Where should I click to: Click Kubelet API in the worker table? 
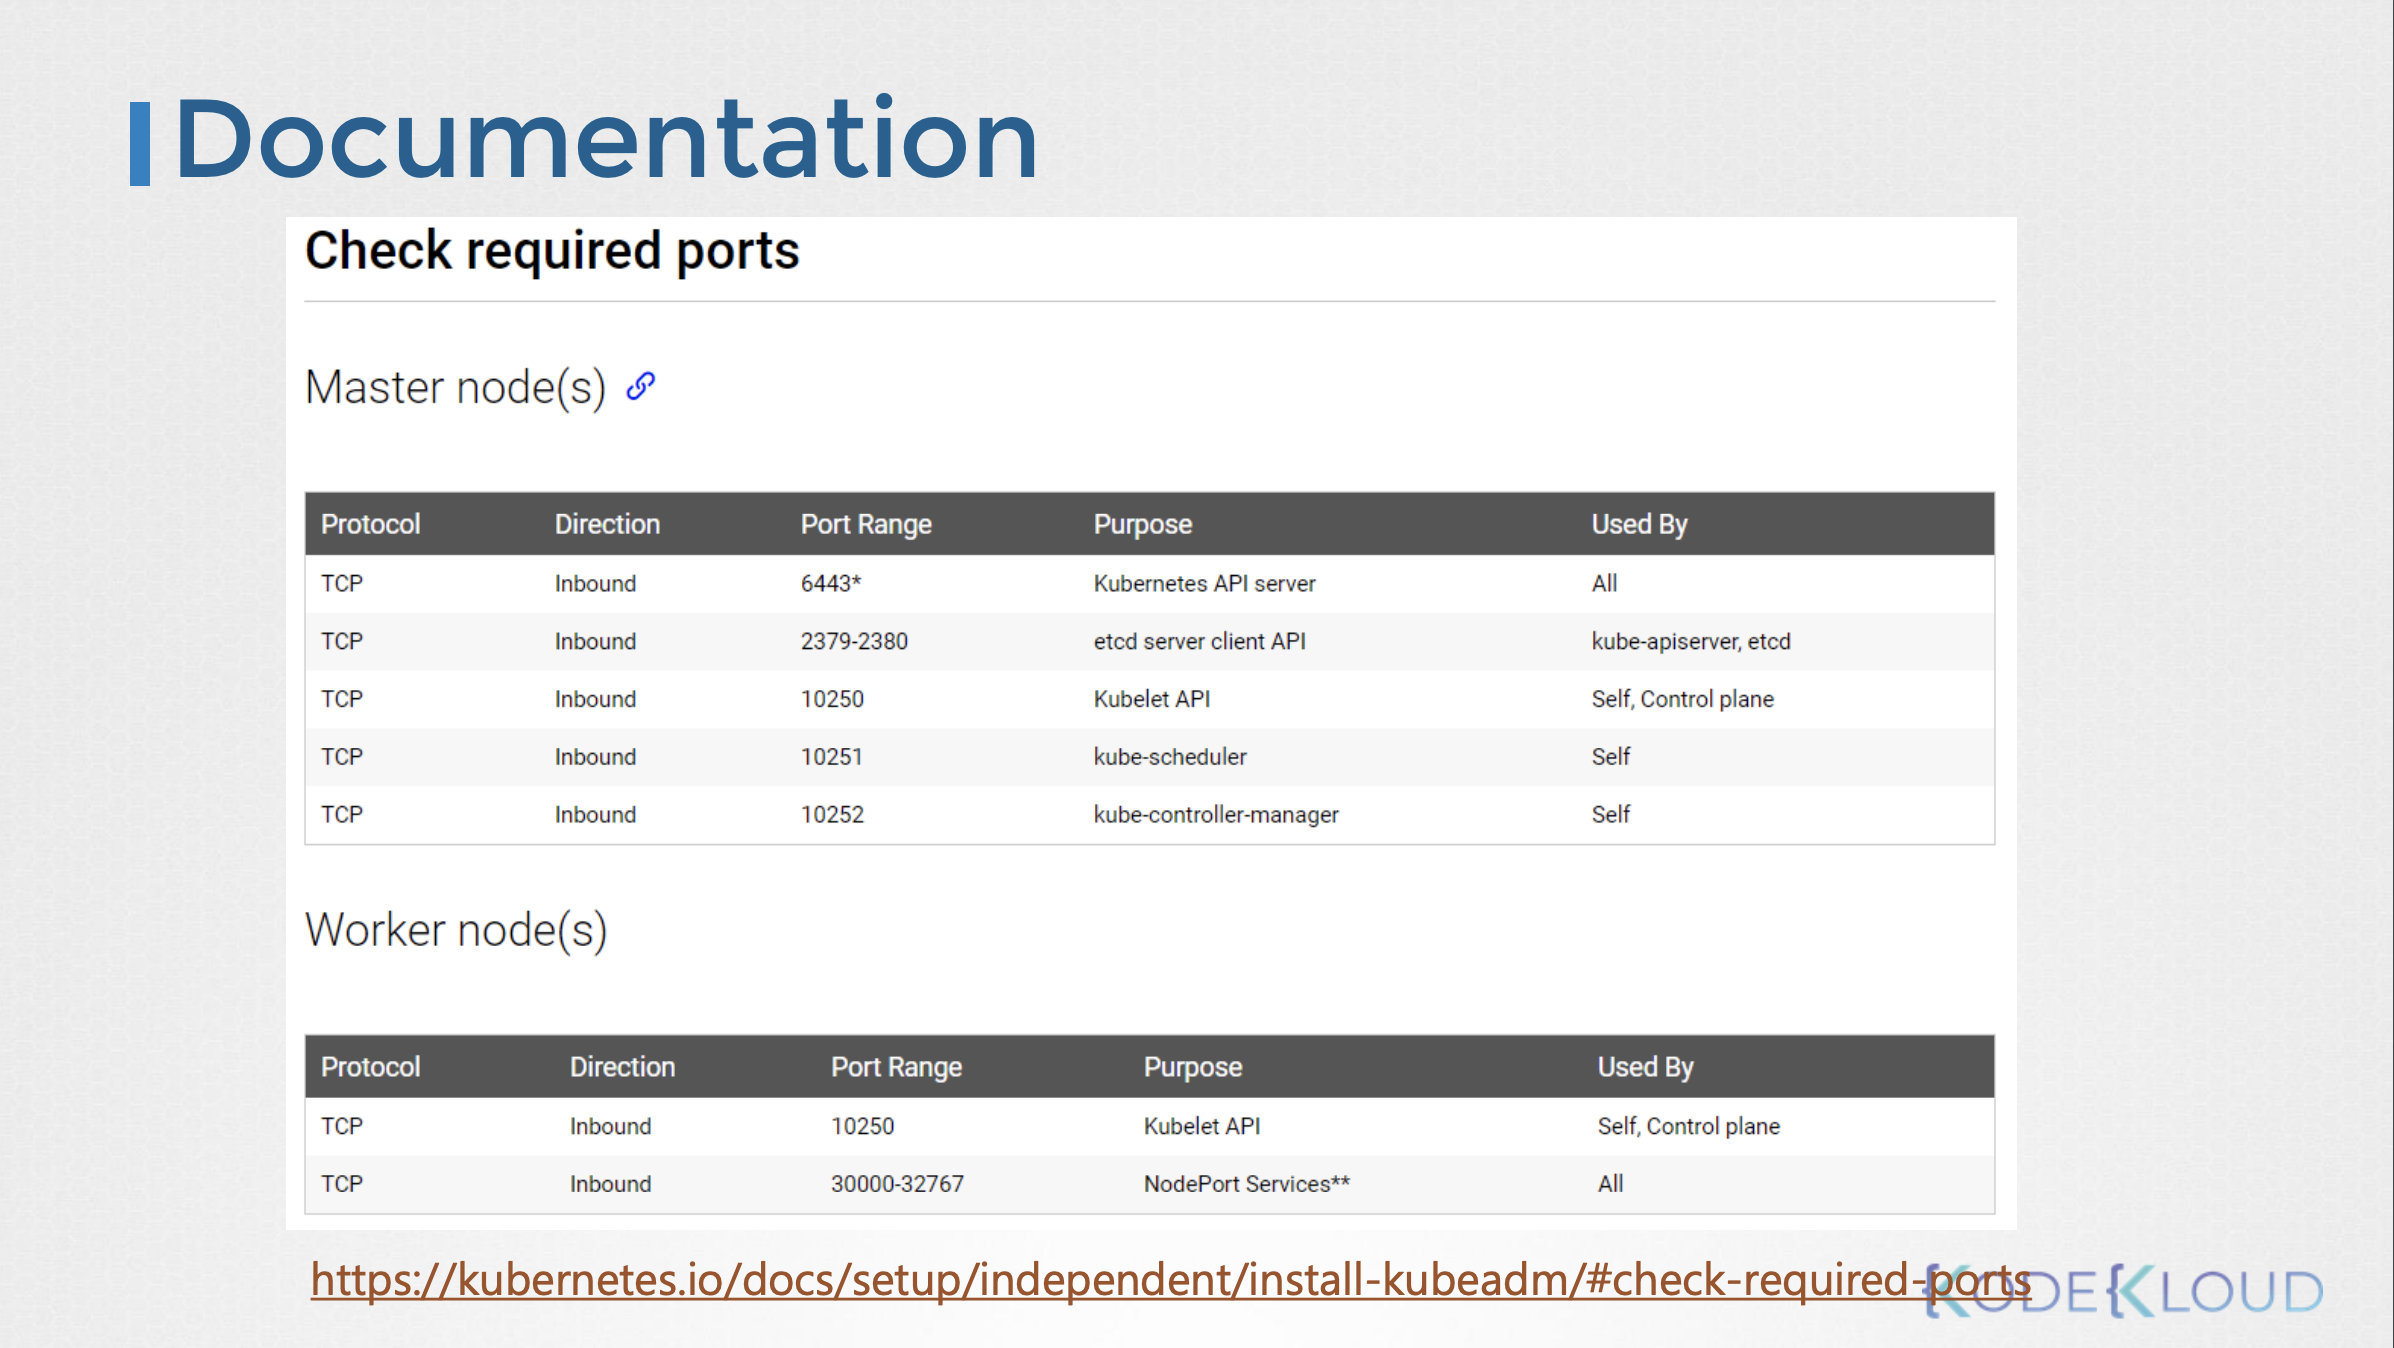(1201, 1126)
